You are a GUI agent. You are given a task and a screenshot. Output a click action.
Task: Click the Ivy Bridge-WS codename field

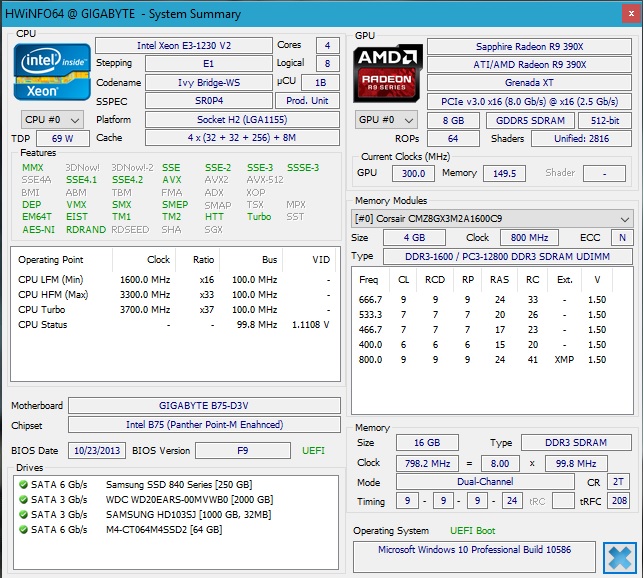pyautogui.click(x=209, y=82)
